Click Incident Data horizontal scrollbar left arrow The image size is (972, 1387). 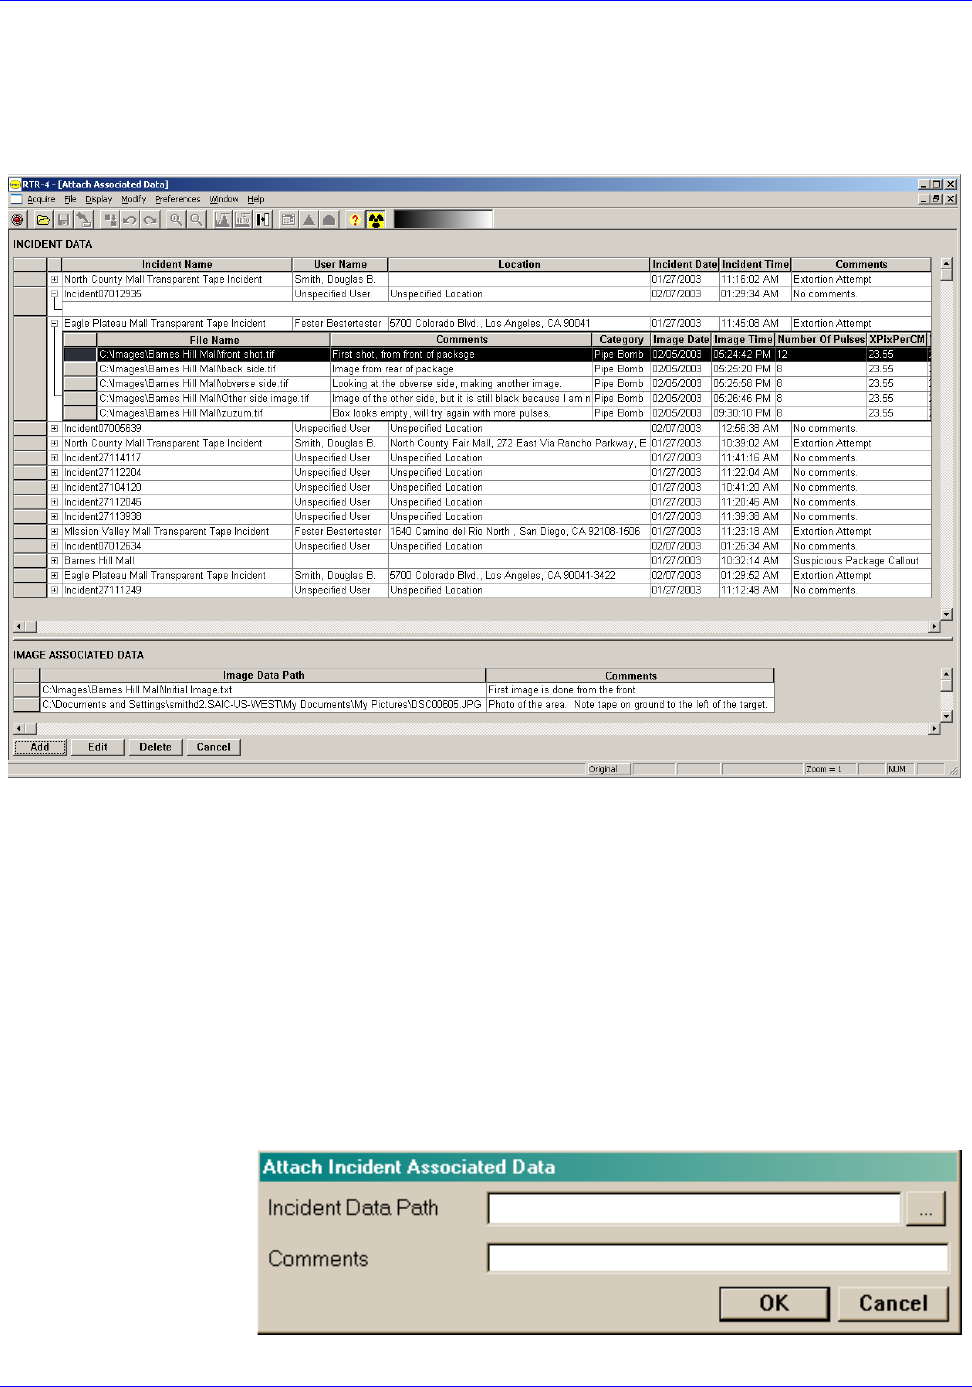point(18,627)
